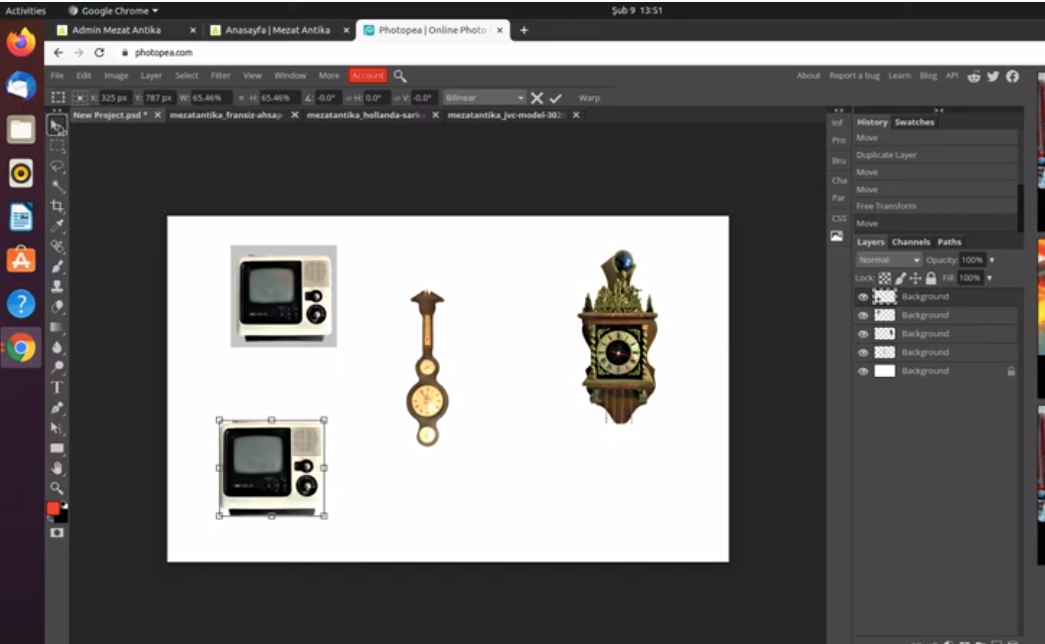The image size is (1045, 644).
Task: Click the red Account button
Action: (x=367, y=76)
